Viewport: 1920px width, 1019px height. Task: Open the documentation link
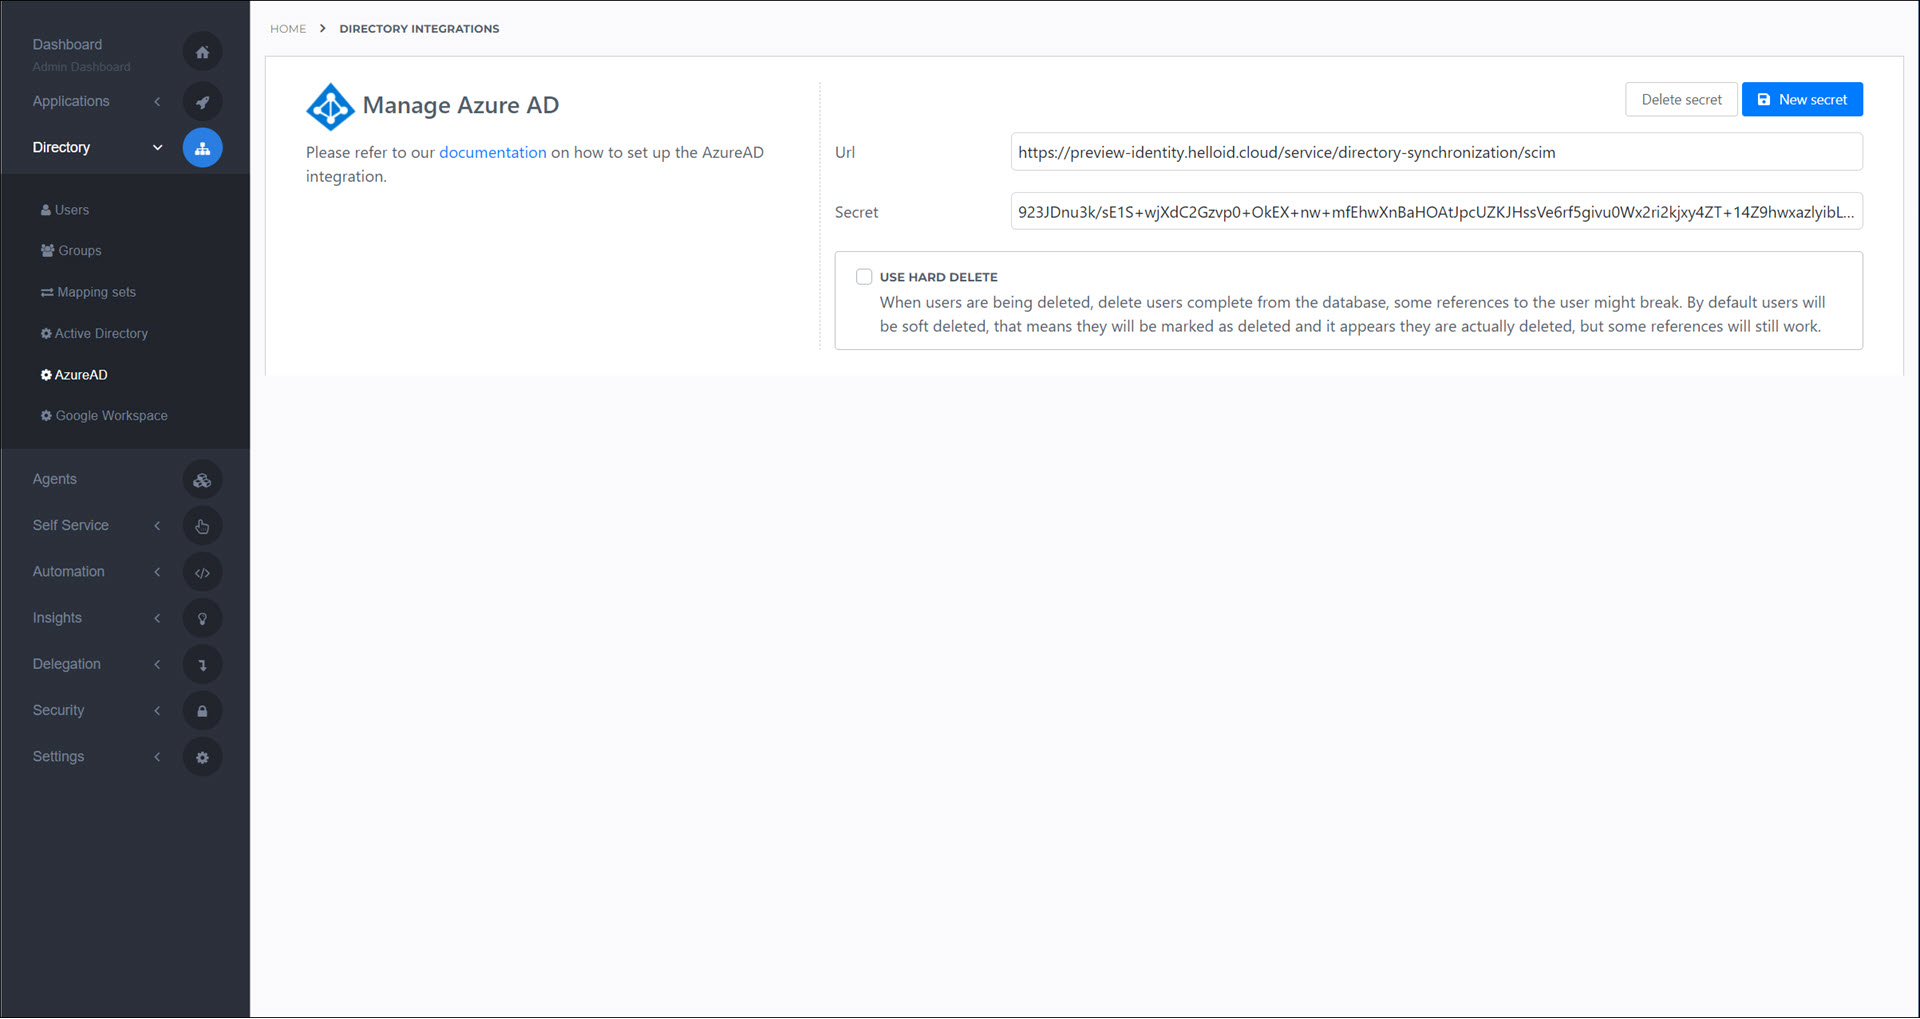[x=493, y=153]
